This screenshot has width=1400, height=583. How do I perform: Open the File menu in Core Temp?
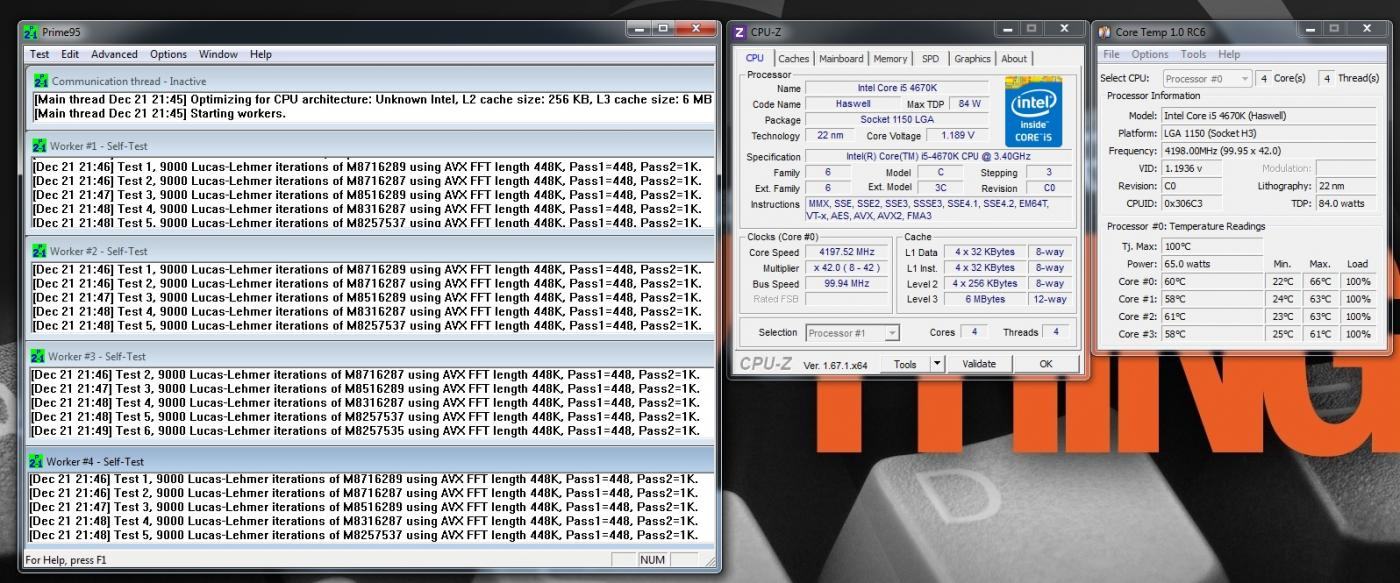click(x=1111, y=54)
